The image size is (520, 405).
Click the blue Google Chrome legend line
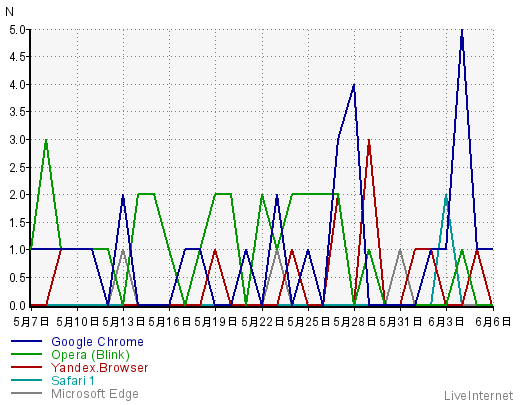26,341
